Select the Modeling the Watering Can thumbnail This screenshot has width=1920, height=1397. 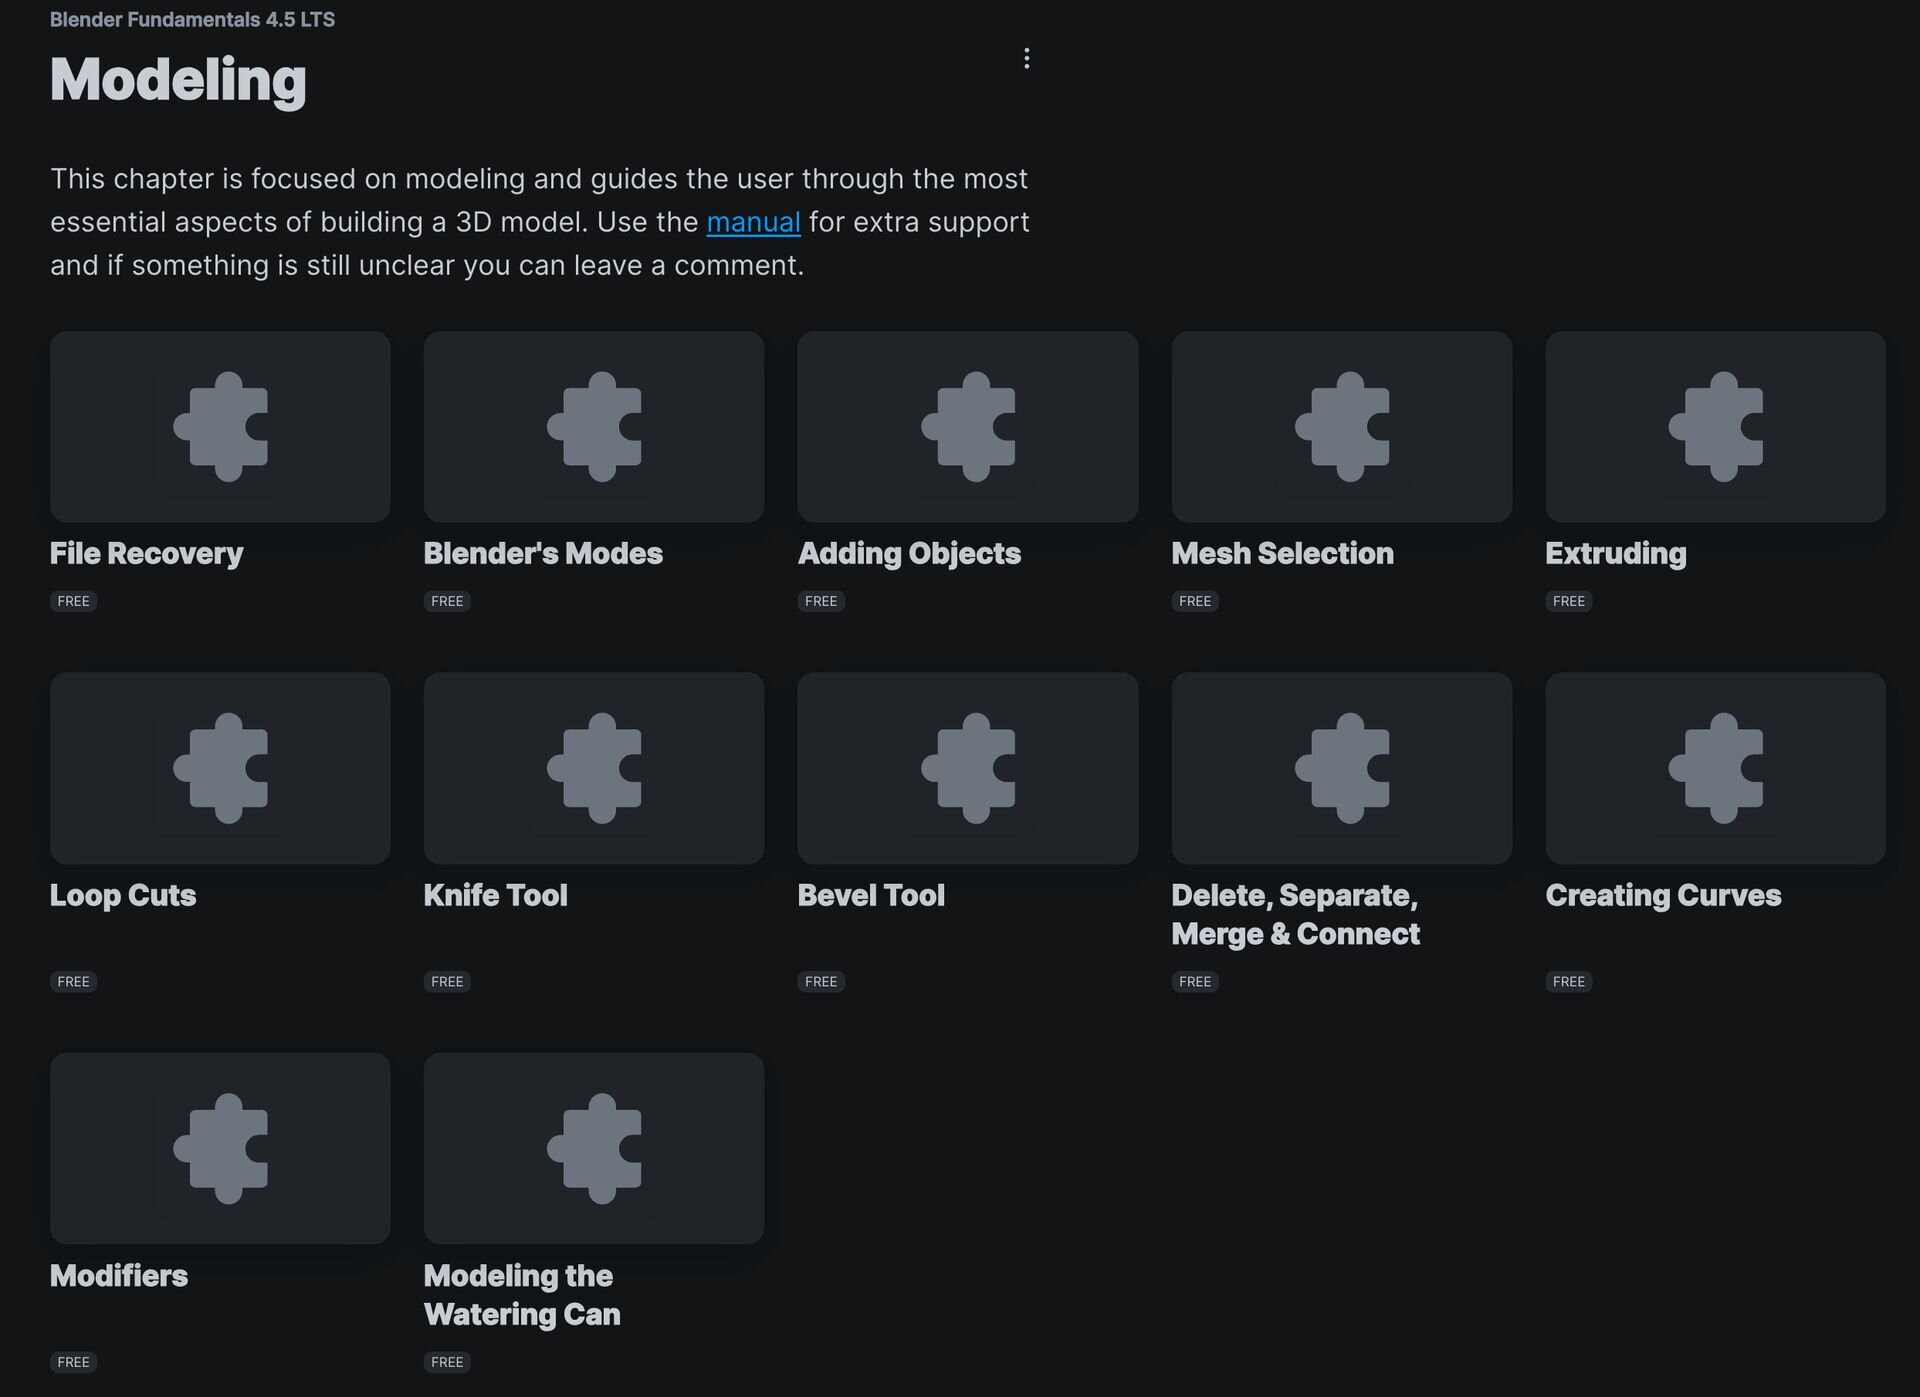click(x=594, y=1148)
